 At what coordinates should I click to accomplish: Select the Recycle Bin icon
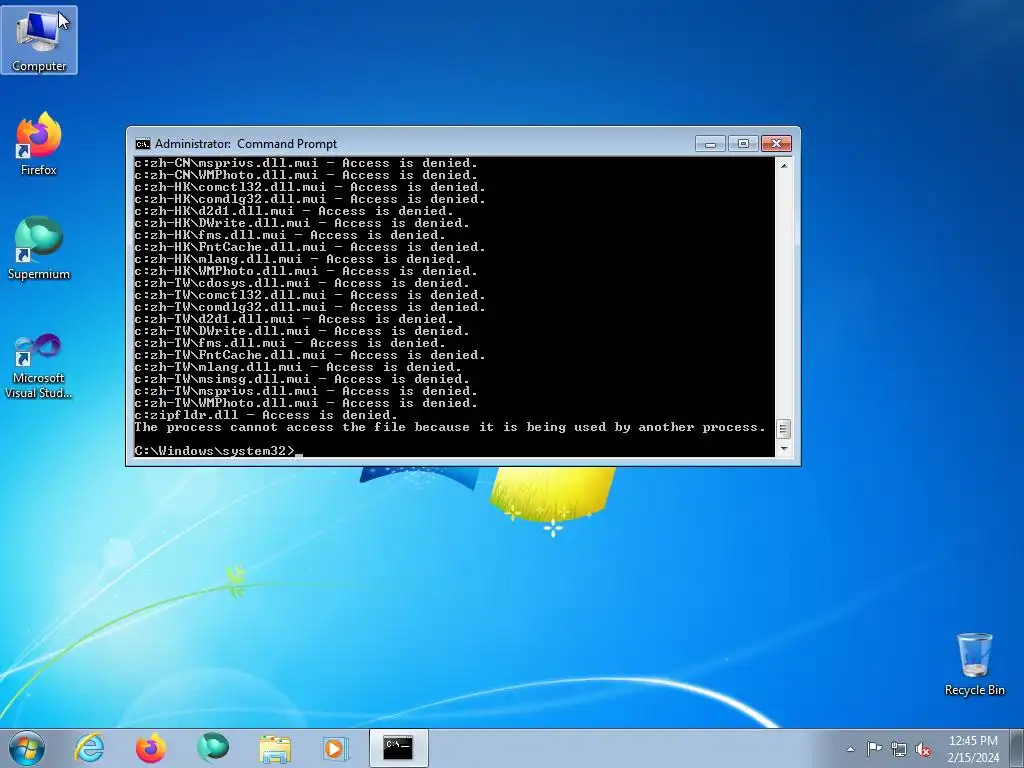(x=974, y=664)
